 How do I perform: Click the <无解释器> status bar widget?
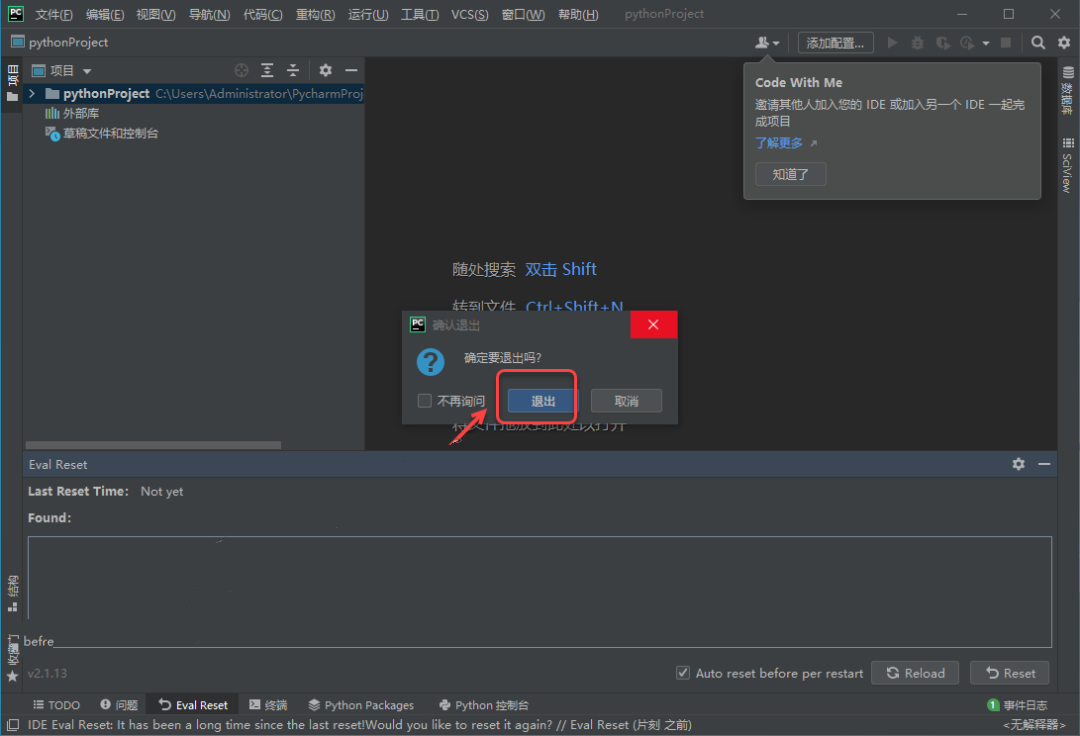(x=1035, y=724)
